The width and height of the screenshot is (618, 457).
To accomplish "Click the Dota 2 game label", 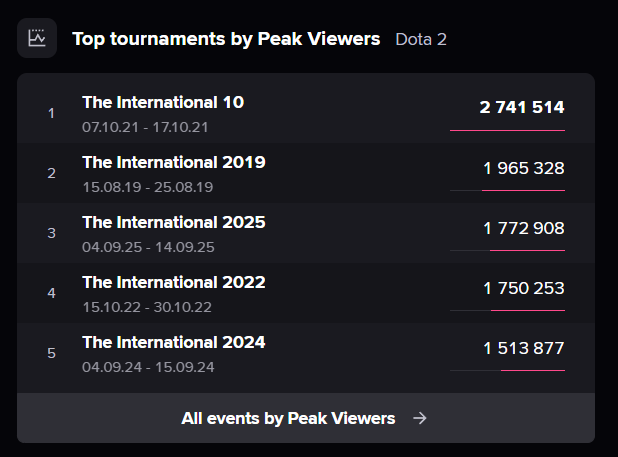I will coord(421,40).
